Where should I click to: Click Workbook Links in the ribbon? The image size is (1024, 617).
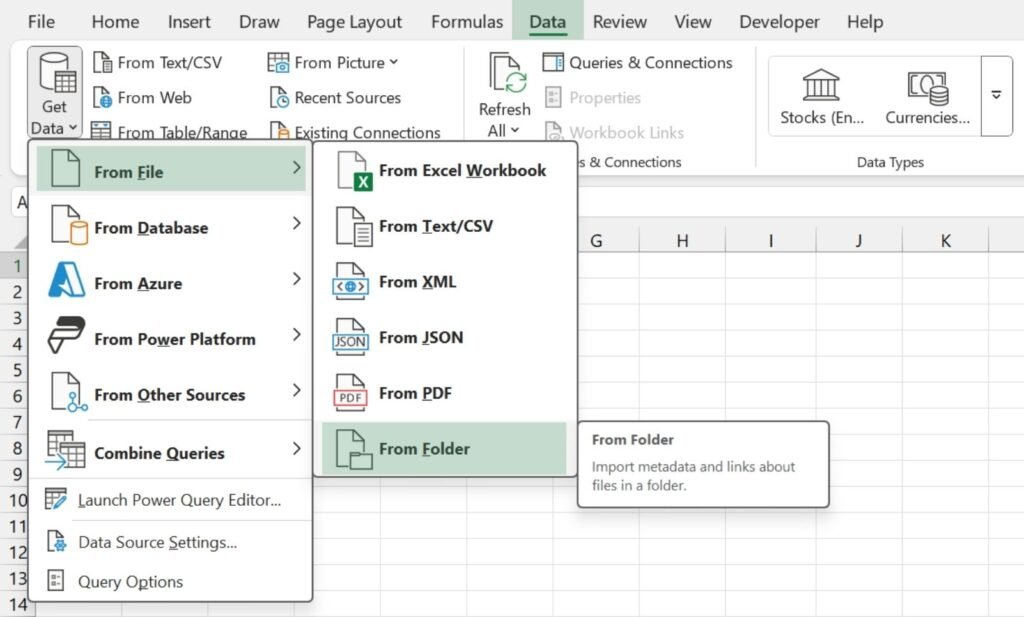tap(615, 133)
